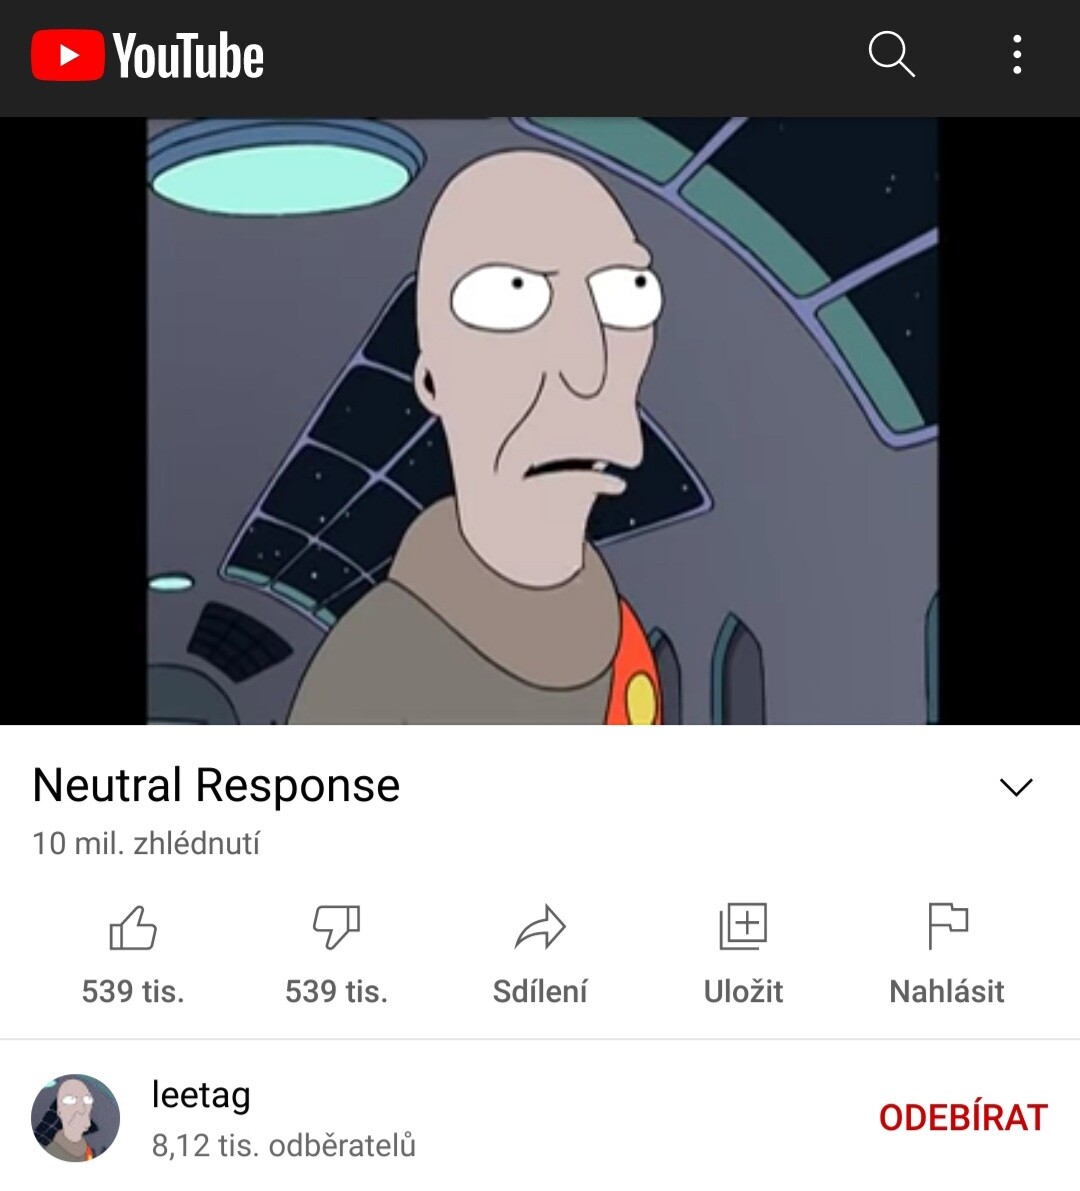Tap the video player frame
1080x1191 pixels.
[540, 421]
